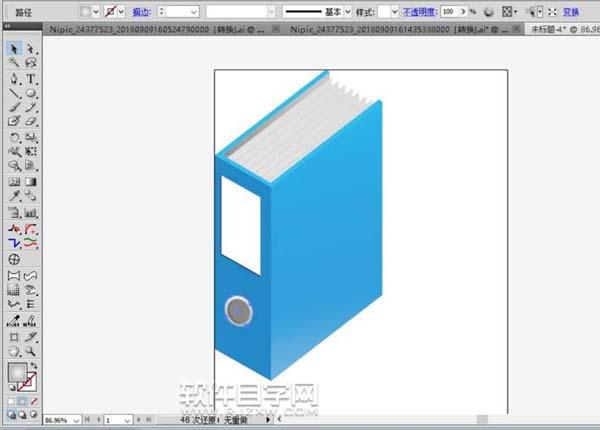Expand the brush definition 基本 dropdown
Screen dimensions: 600x430
[348, 12]
